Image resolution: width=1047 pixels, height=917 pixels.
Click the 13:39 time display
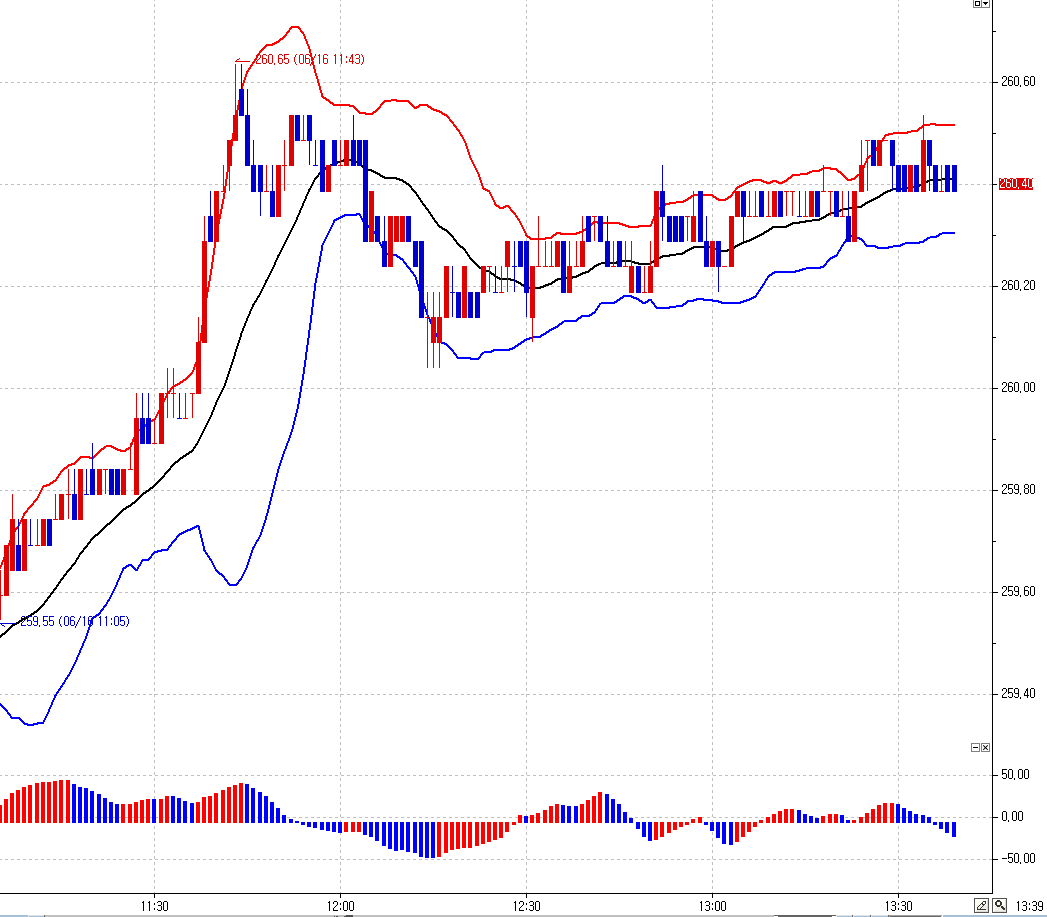click(1029, 906)
